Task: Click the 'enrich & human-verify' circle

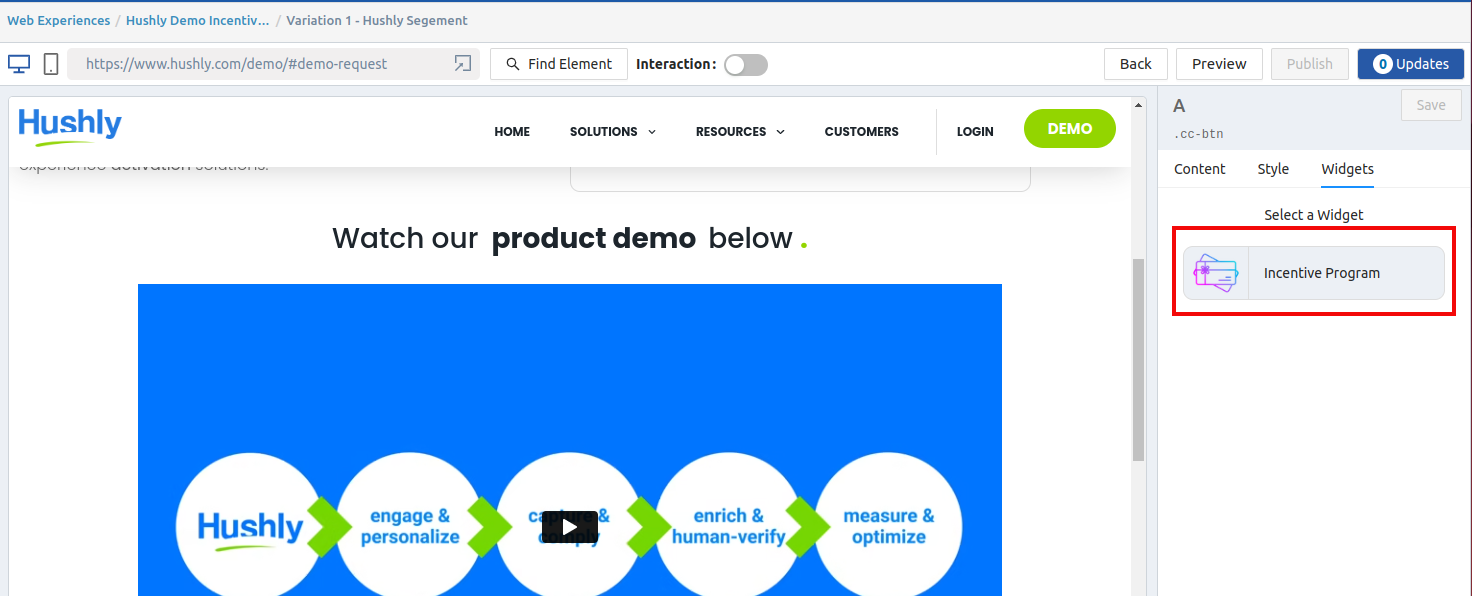Action: point(728,527)
